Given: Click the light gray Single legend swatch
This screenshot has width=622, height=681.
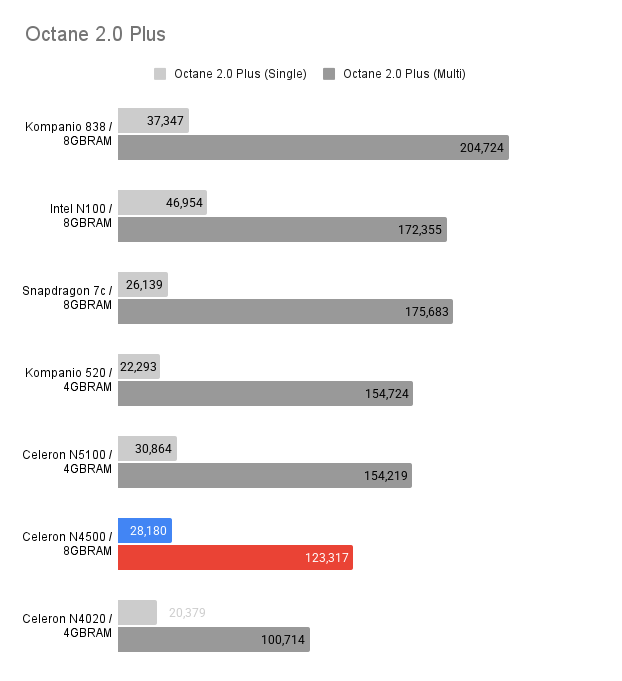Looking at the screenshot, I should click(159, 74).
